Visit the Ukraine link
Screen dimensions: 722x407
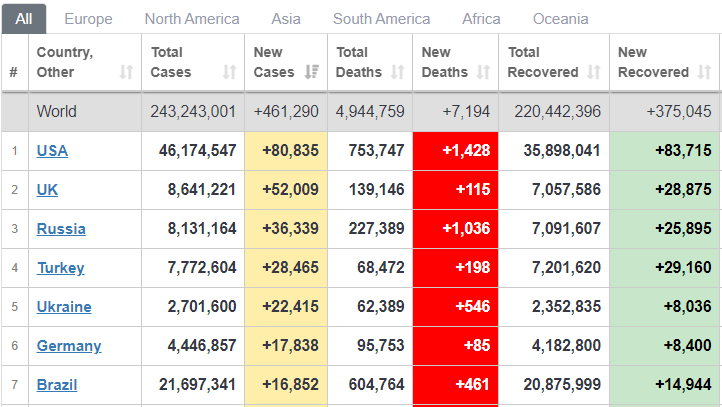64,307
